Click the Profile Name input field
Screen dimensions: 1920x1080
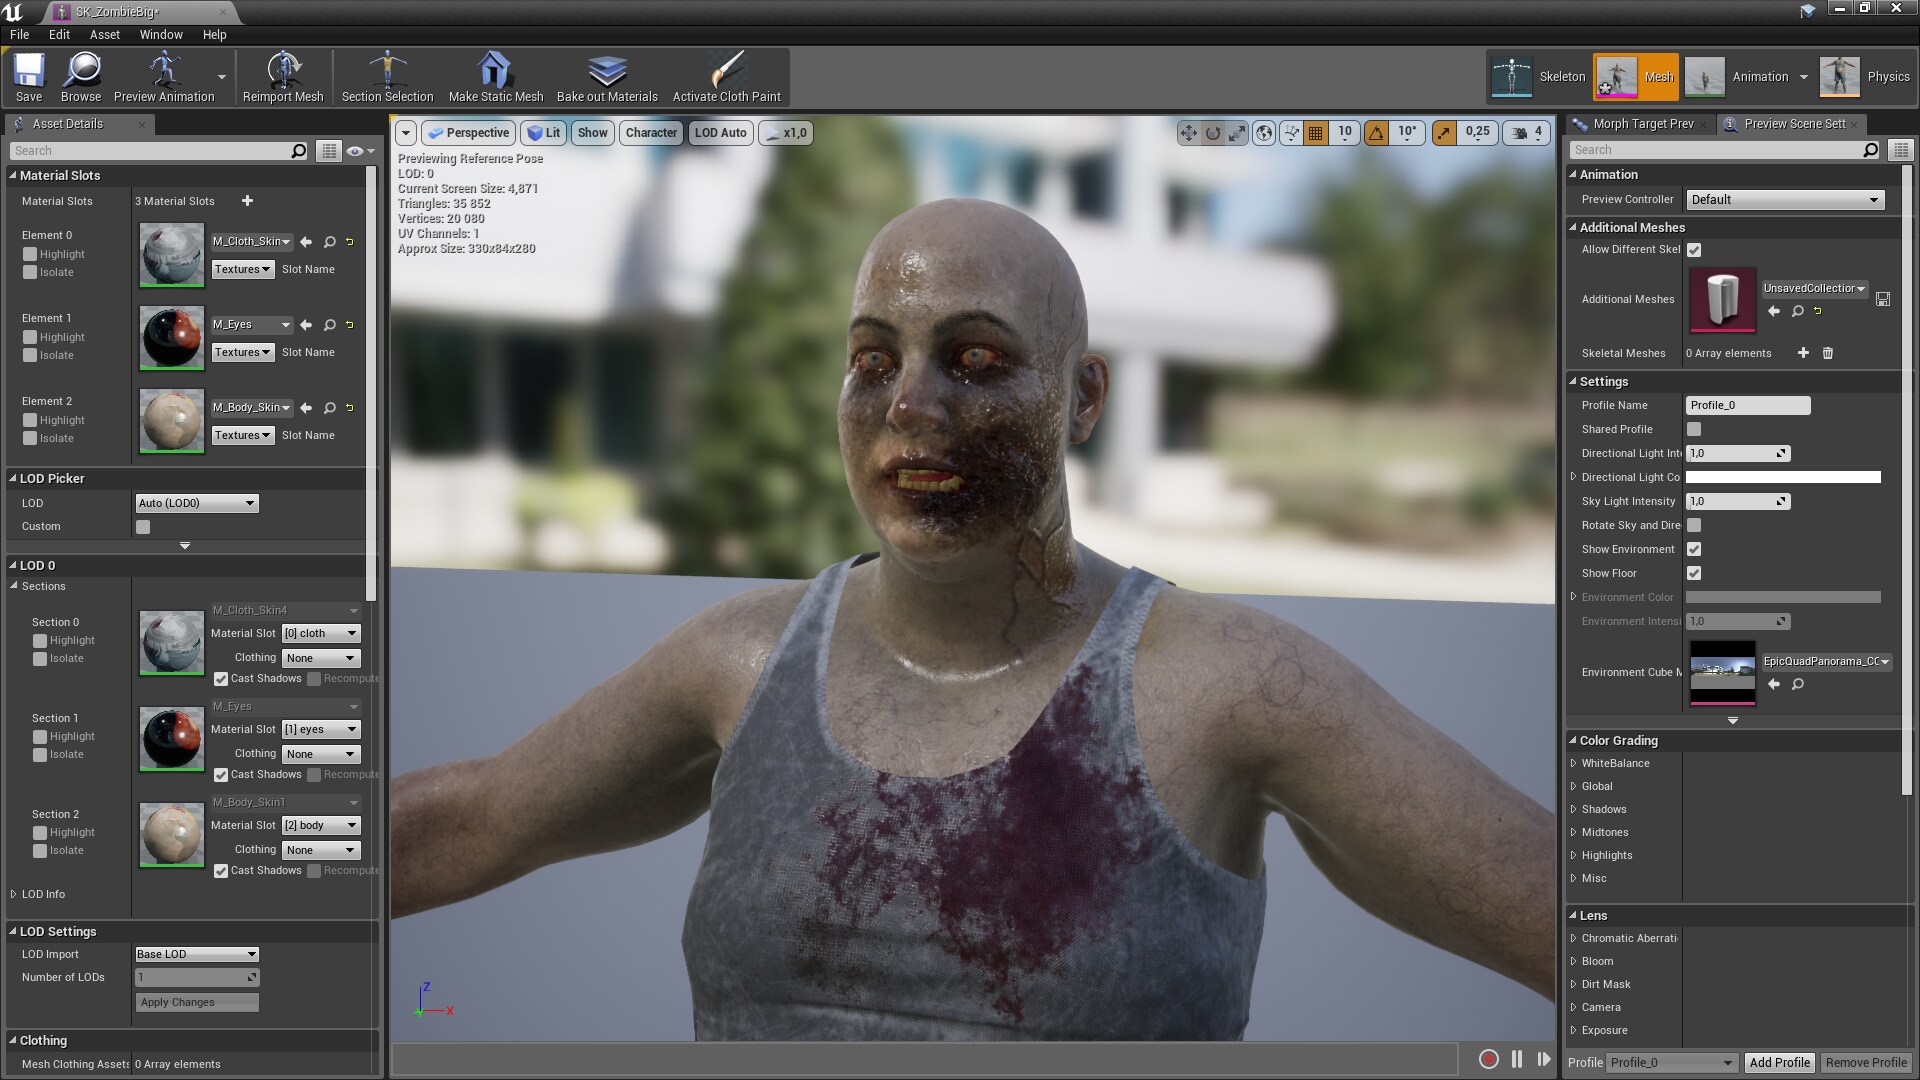pos(1747,405)
